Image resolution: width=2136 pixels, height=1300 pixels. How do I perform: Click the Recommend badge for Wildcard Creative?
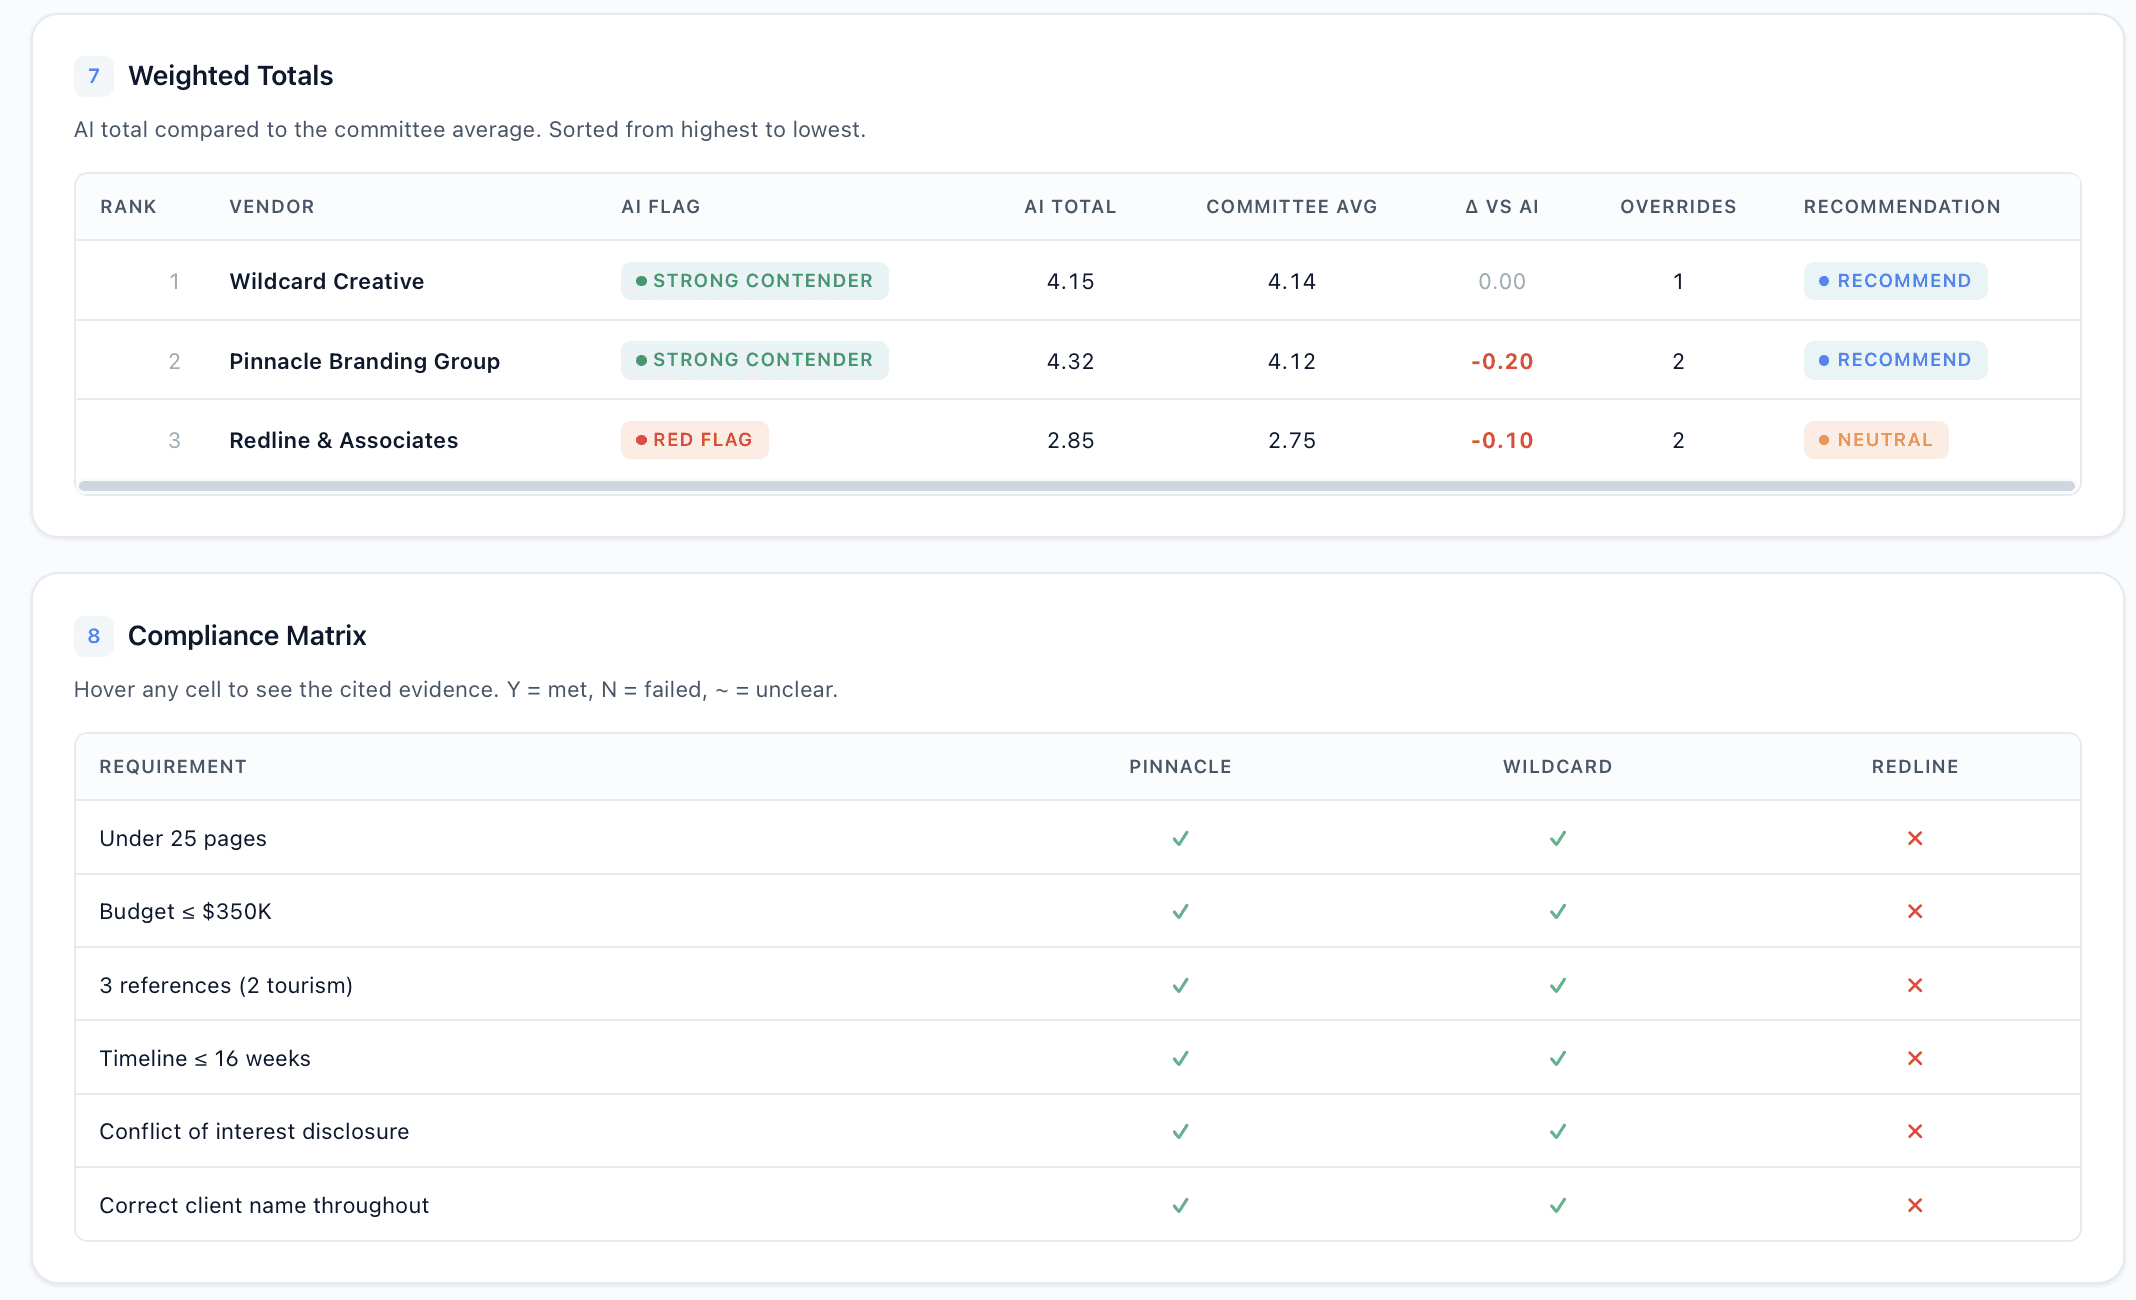click(1895, 281)
